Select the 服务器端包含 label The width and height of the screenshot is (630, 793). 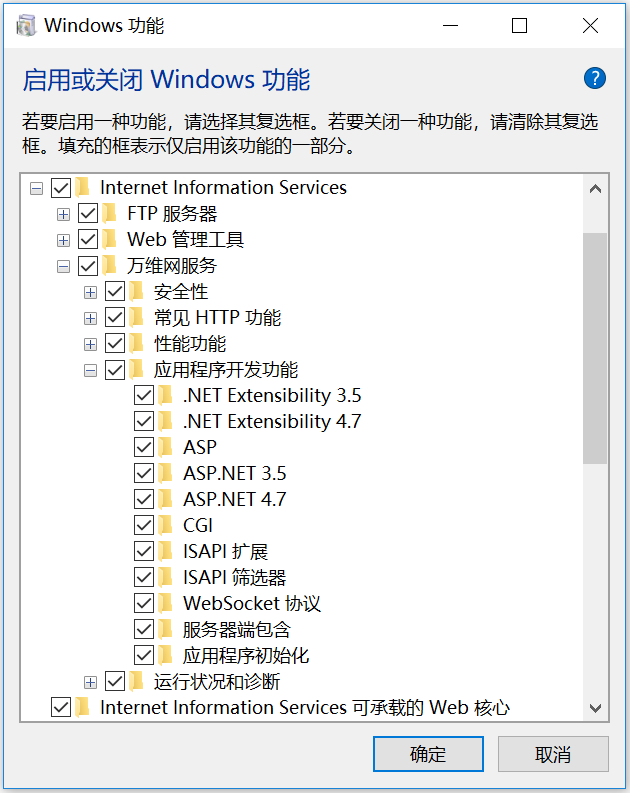pyautogui.click(x=237, y=630)
